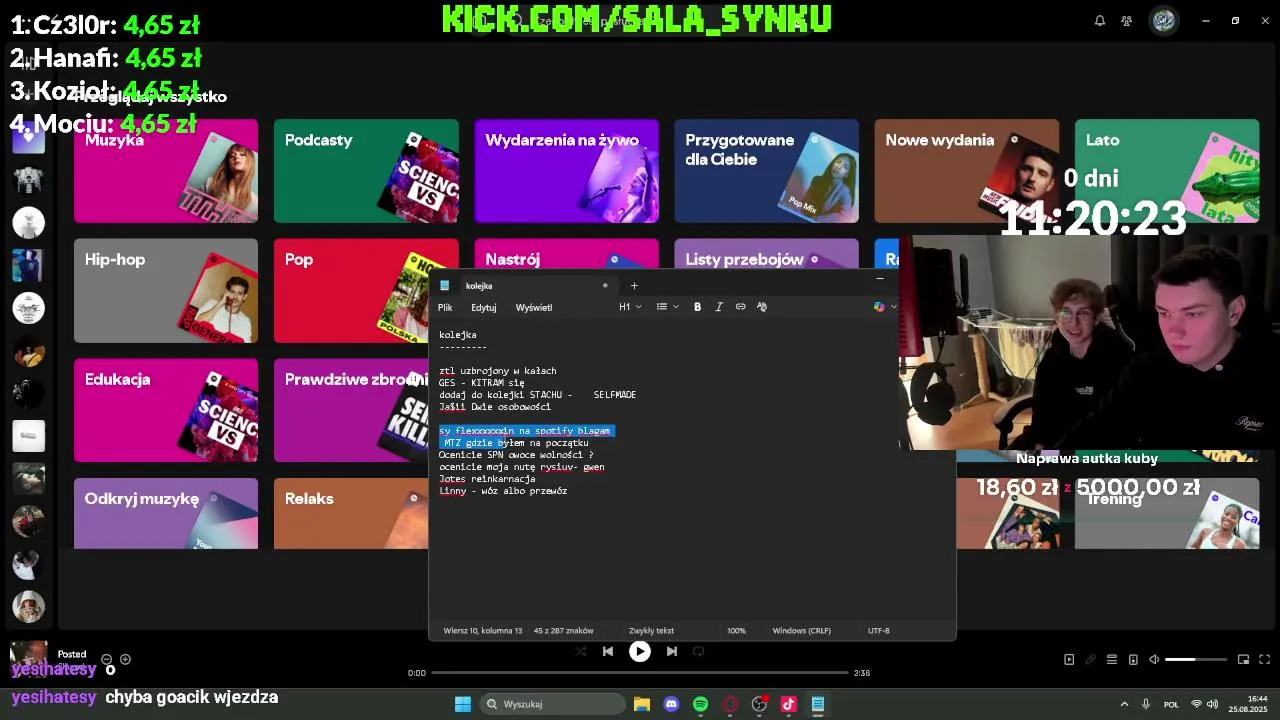Skip to previous track in Spotify
This screenshot has height=720, width=1280.
click(608, 651)
